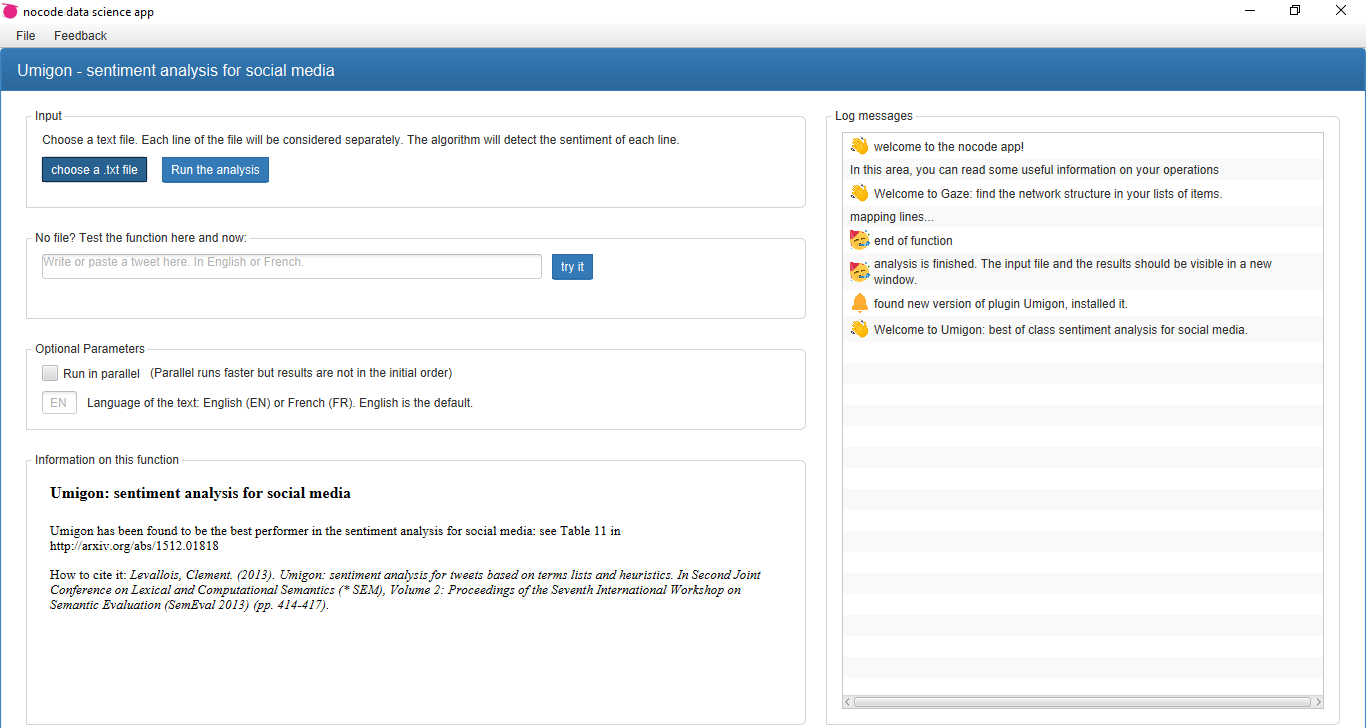The width and height of the screenshot is (1366, 728).
Task: Enable the Run in parallel checkbox
Action: tap(50, 373)
